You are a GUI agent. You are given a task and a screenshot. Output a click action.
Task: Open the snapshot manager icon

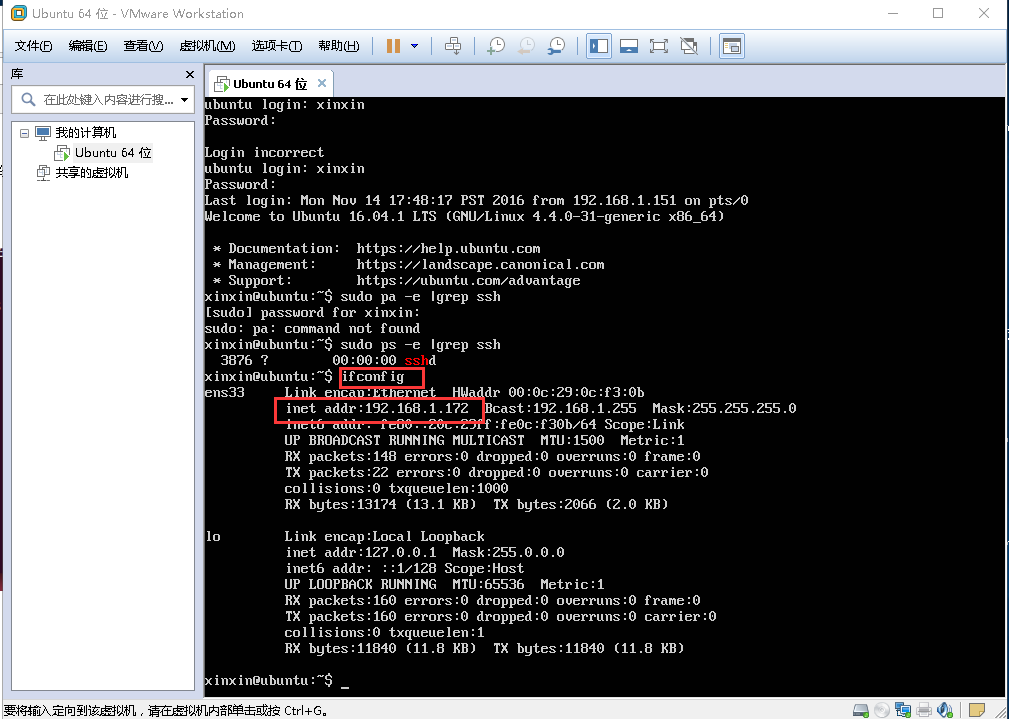click(x=556, y=46)
